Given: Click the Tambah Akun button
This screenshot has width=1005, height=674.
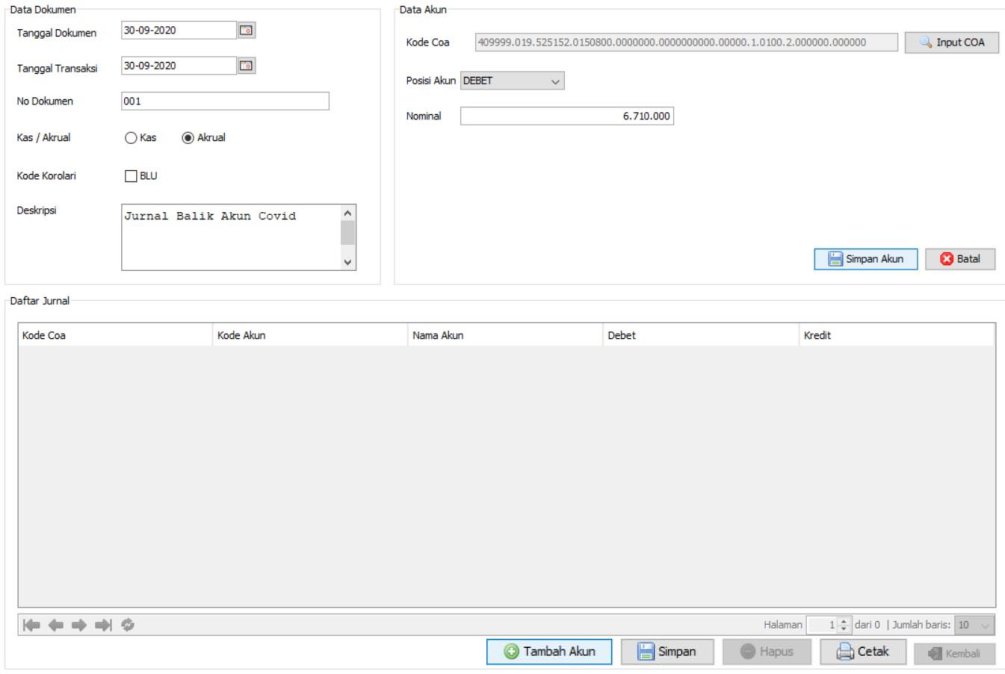Looking at the screenshot, I should [x=549, y=652].
